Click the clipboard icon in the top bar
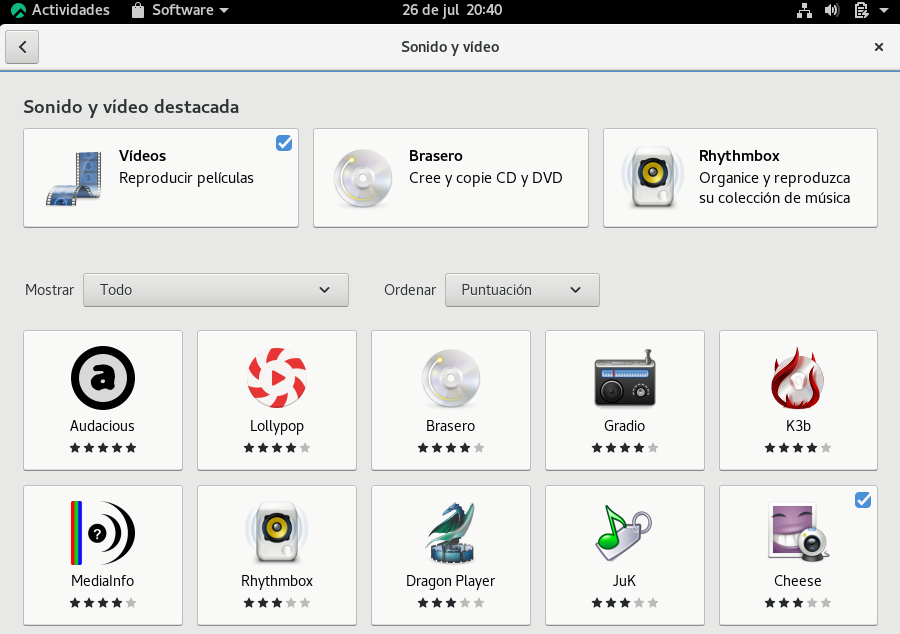This screenshot has height=634, width=900. coord(861,10)
